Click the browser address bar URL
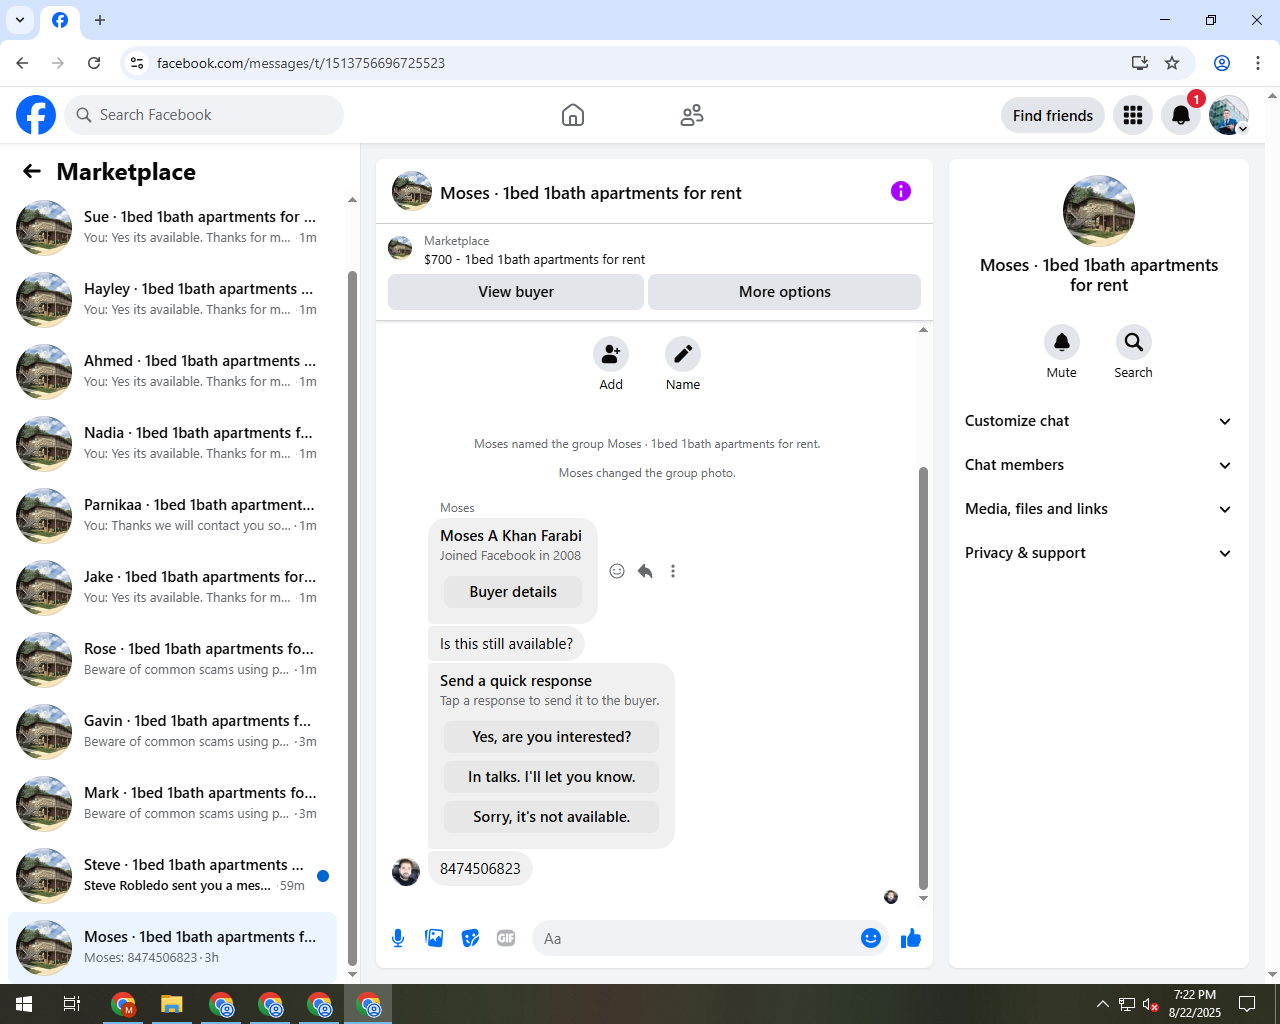Viewport: 1280px width, 1024px height. [x=301, y=63]
